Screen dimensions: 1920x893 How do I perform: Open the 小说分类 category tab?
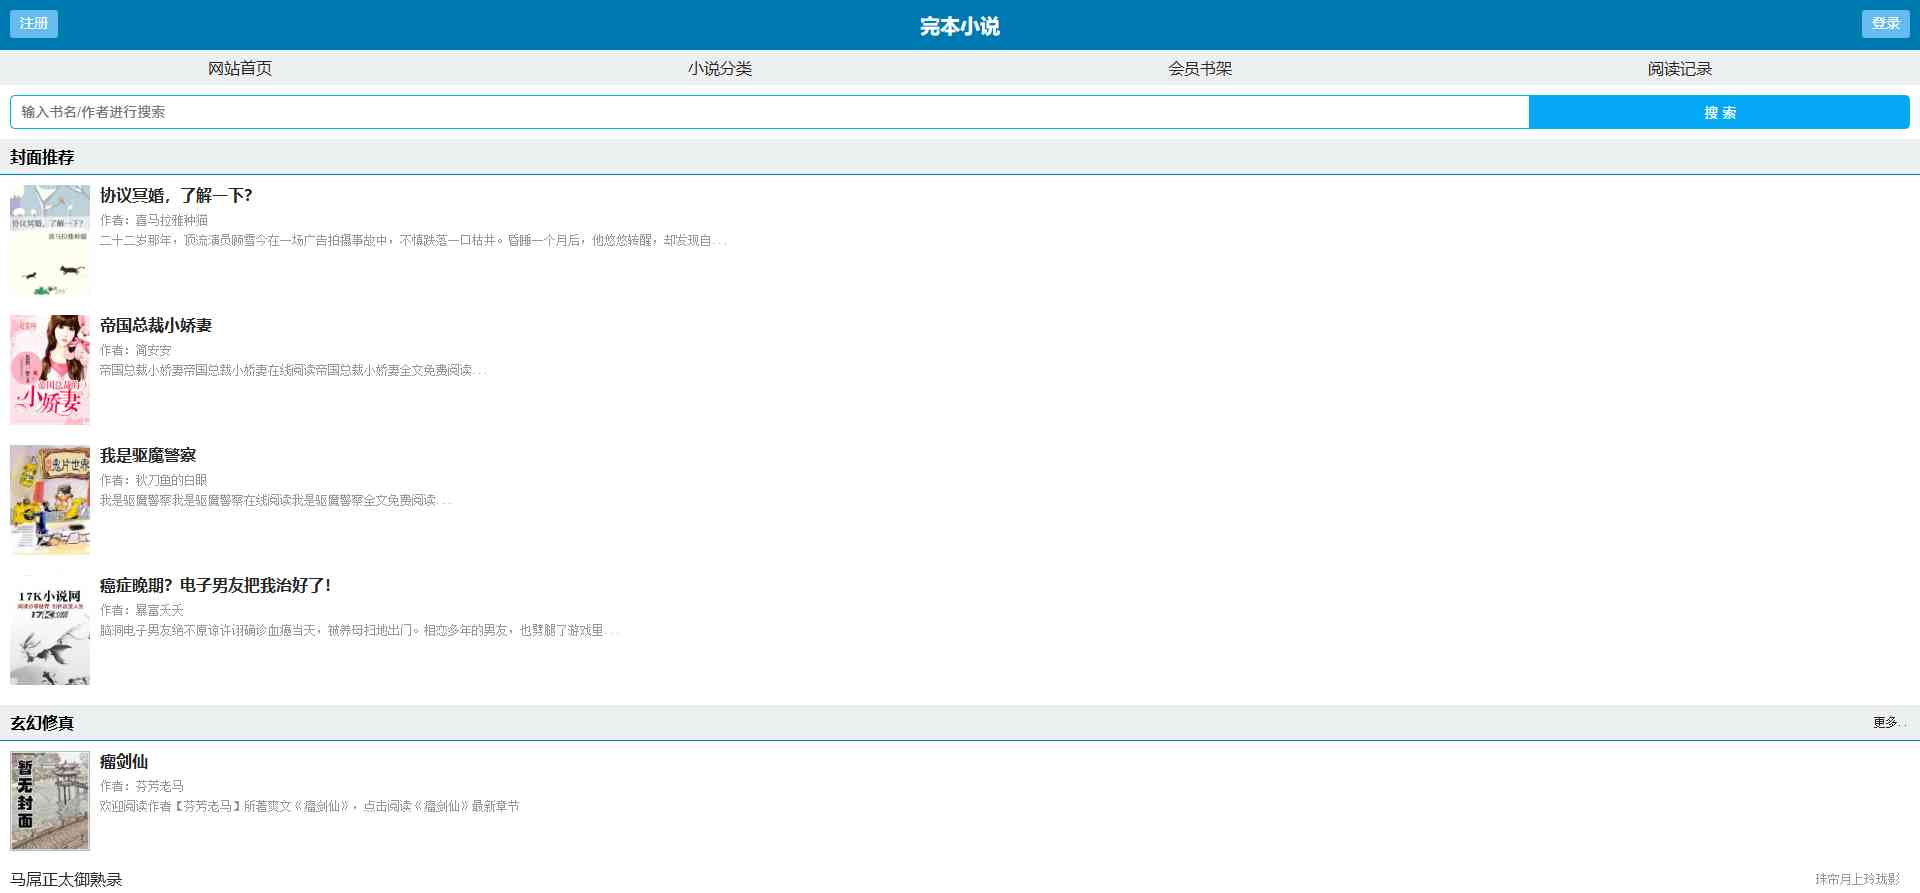(720, 69)
